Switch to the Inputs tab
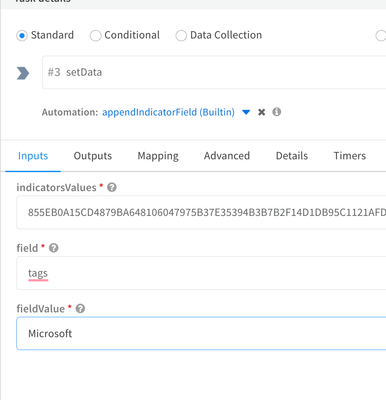This screenshot has width=386, height=400. tap(33, 156)
